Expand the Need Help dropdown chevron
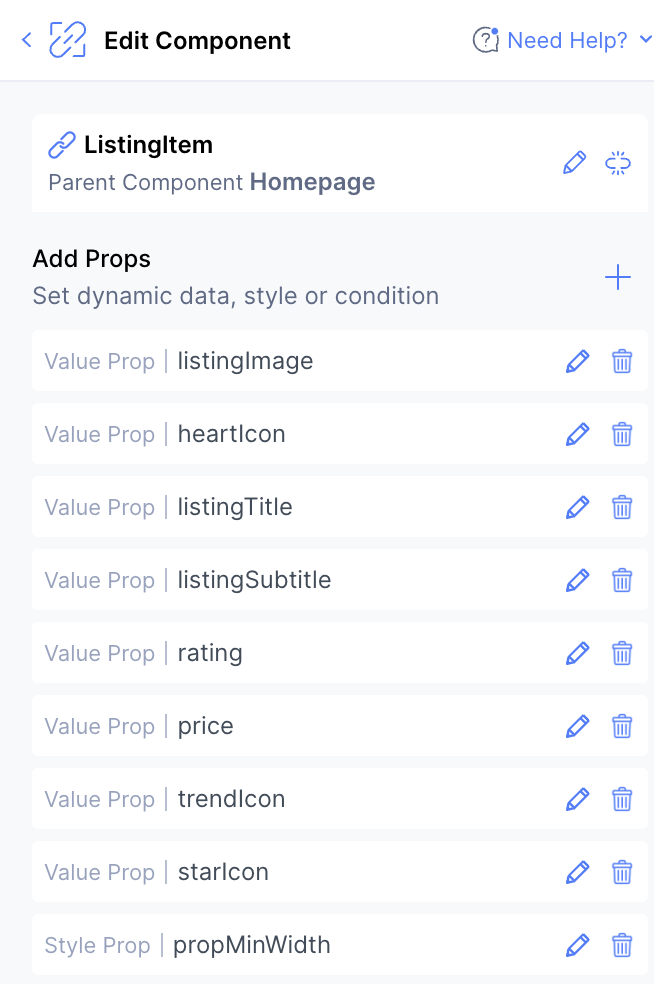This screenshot has width=654, height=984. pyautogui.click(x=645, y=40)
